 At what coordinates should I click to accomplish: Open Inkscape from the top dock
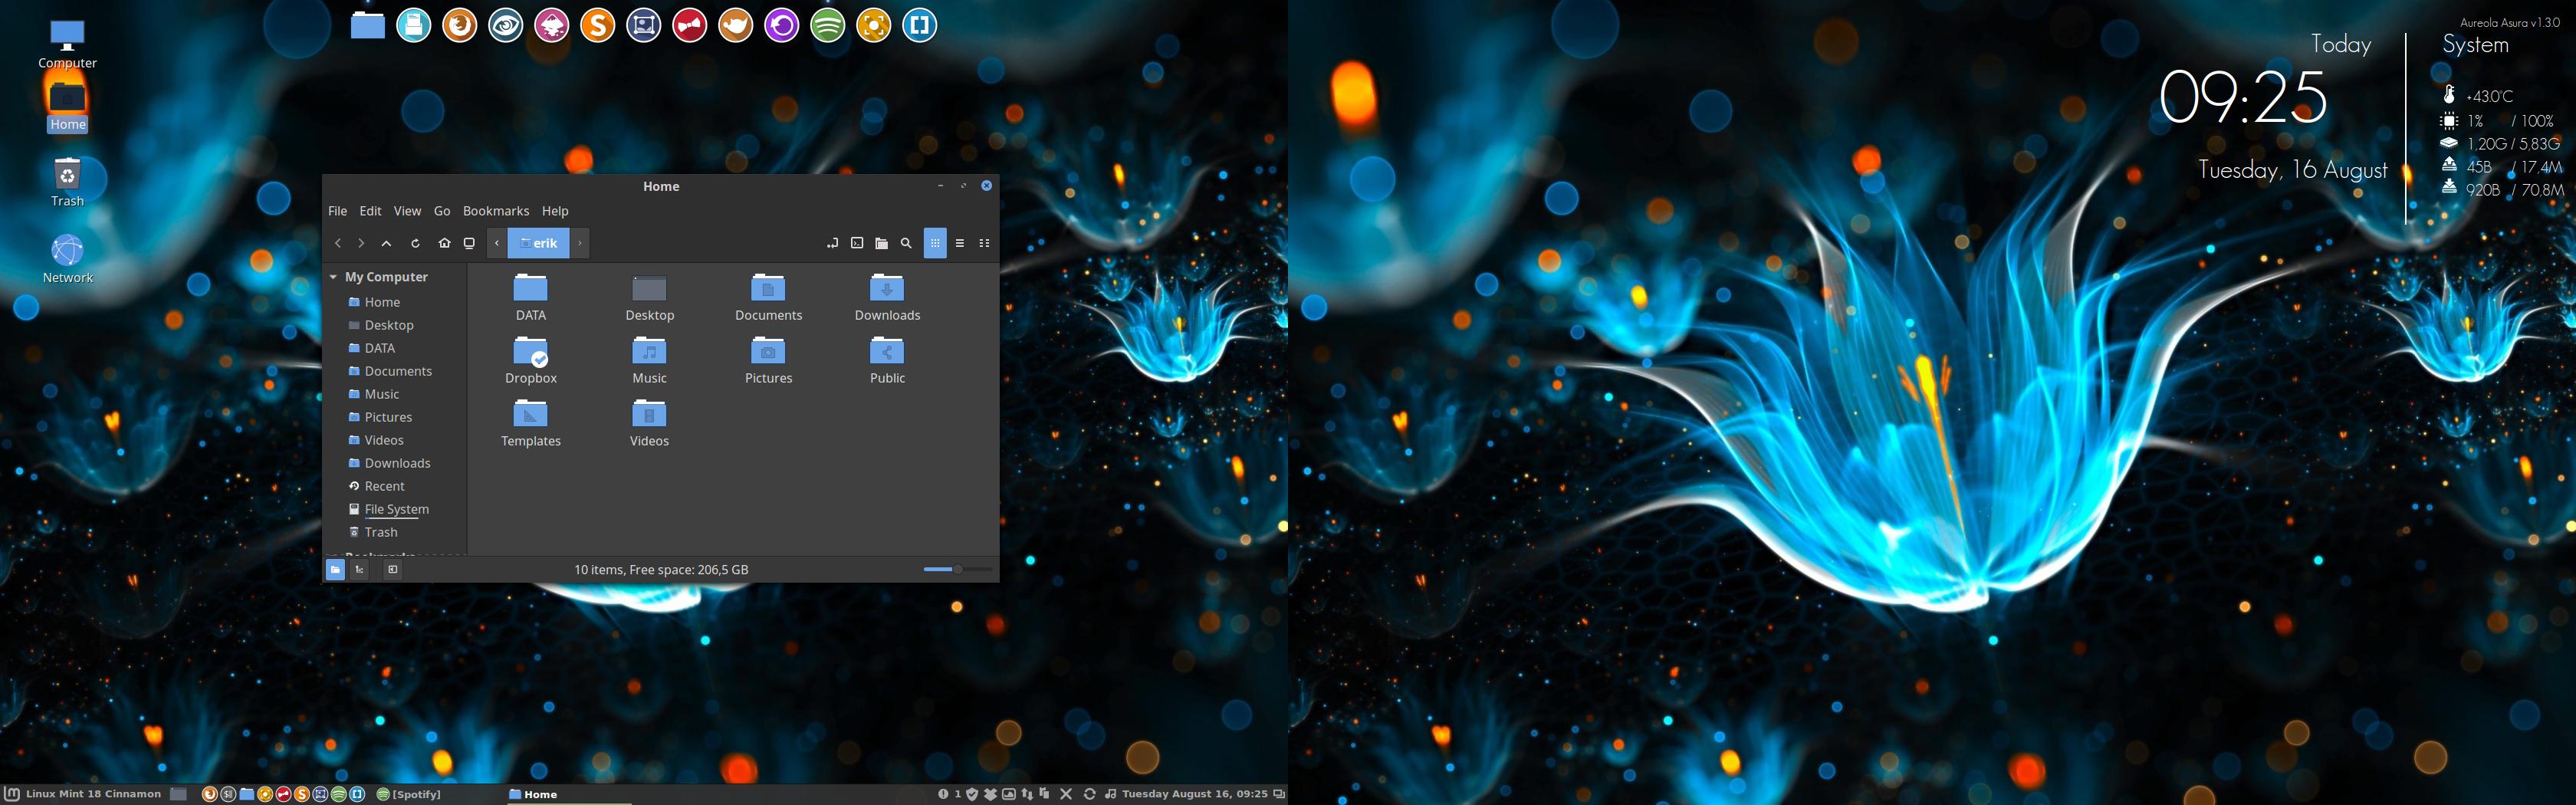[551, 25]
